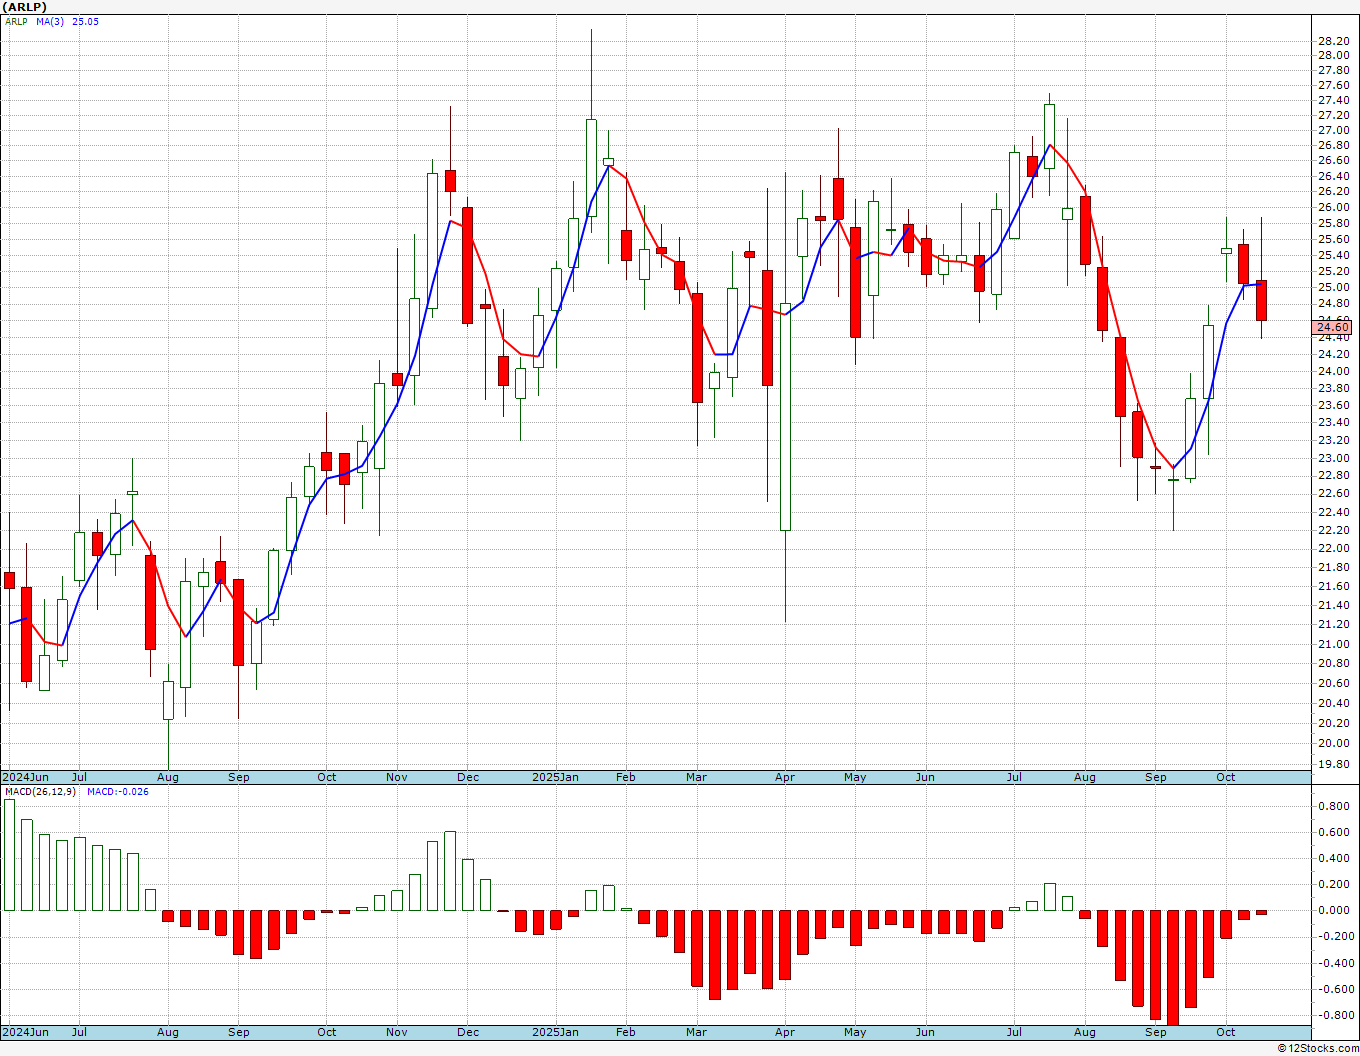Click the MA(3) moving average label
1360x1056 pixels.
pyautogui.click(x=50, y=21)
